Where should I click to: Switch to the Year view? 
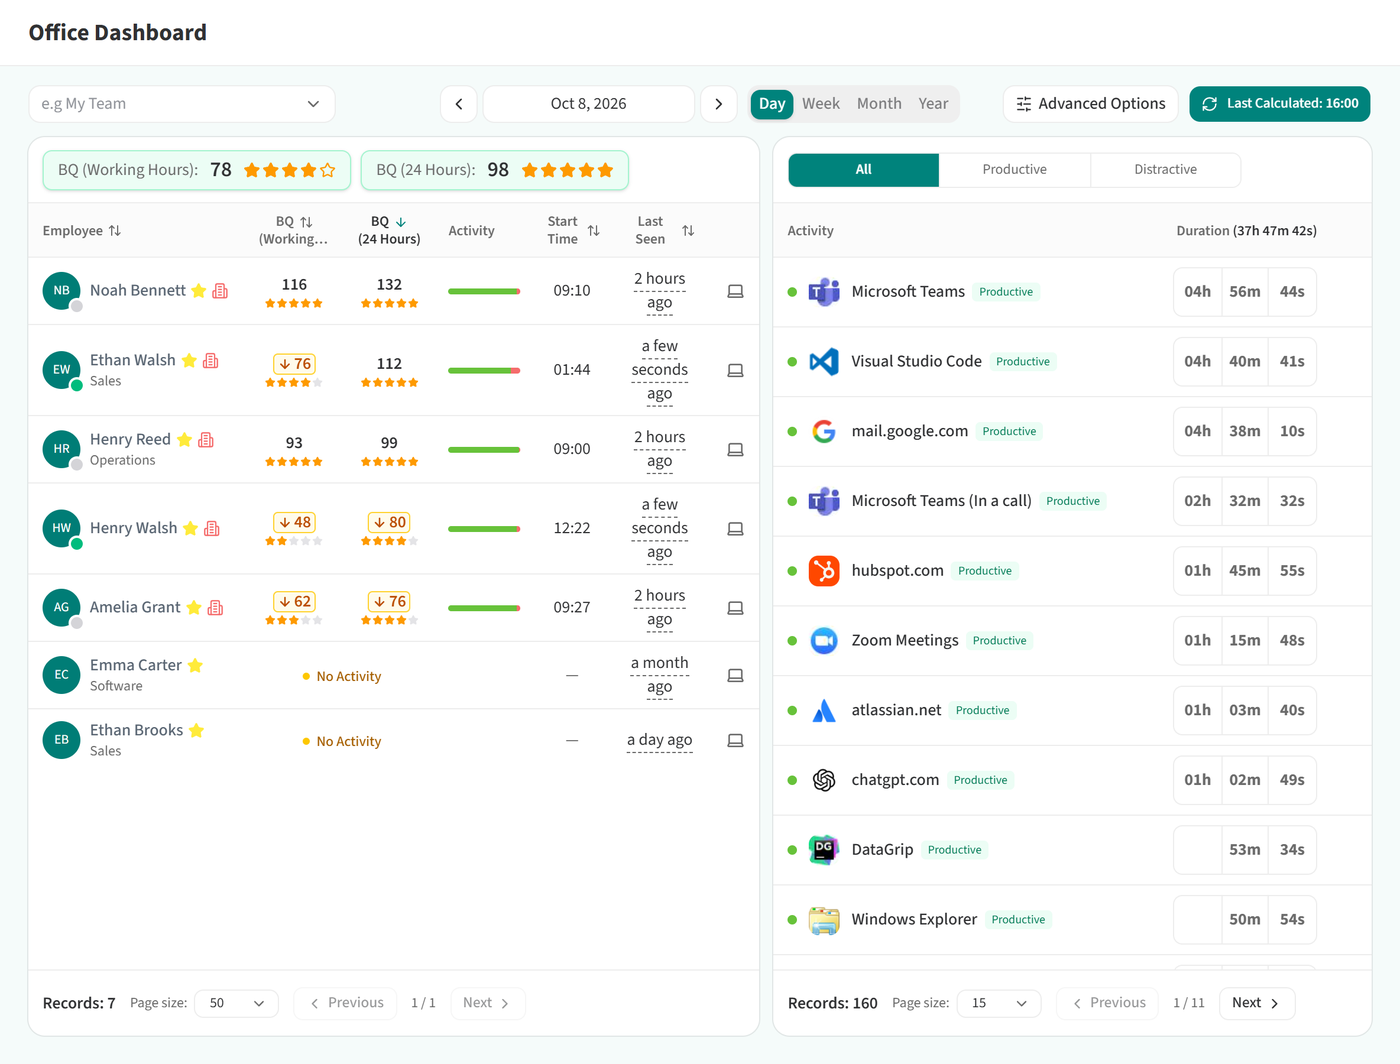[x=933, y=104]
